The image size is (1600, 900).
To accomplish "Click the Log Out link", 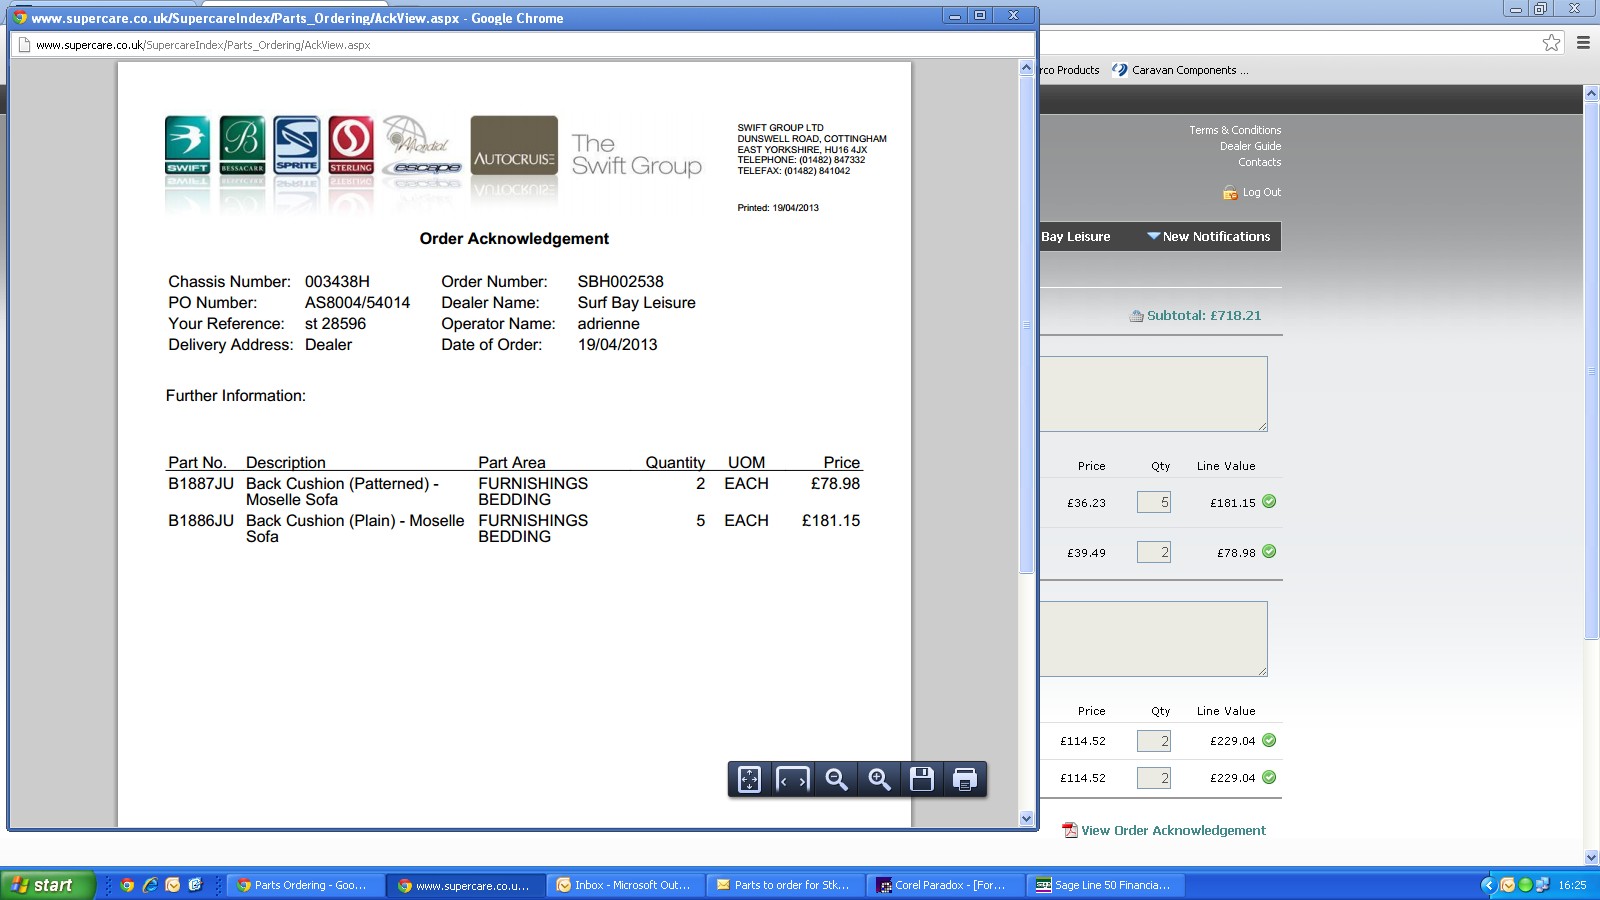I will point(1262,192).
